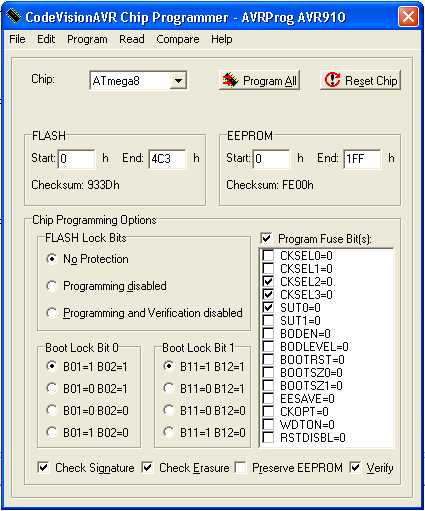The image size is (425, 511).
Task: Select Programming disabled lock bit option
Action: (x=52, y=286)
